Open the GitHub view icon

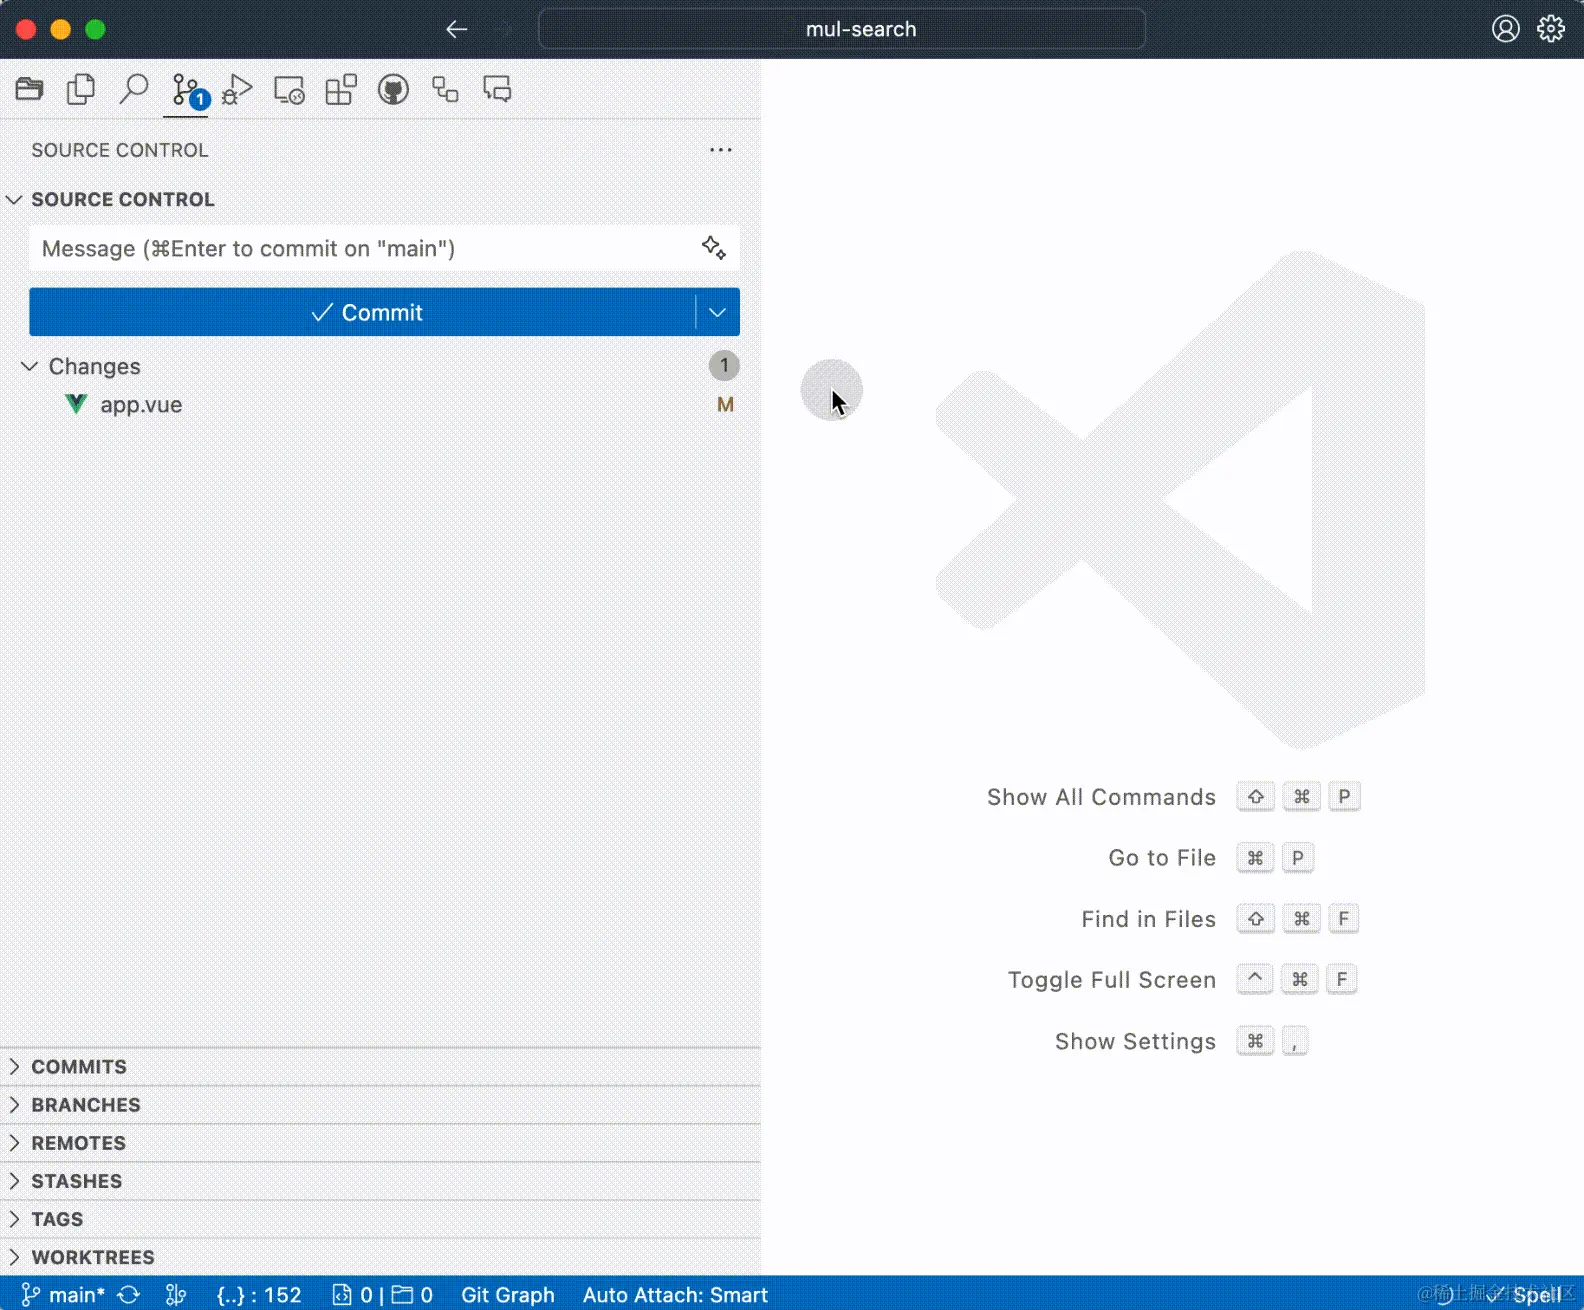[x=393, y=89]
